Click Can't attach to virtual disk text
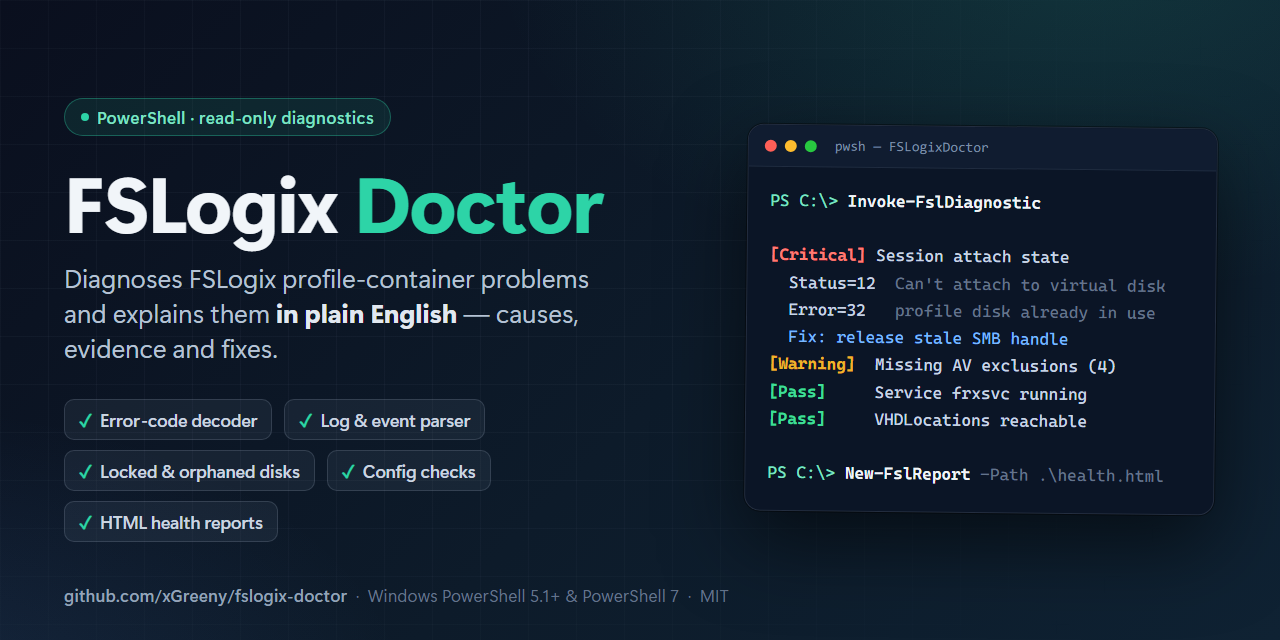1280x640 pixels. pyautogui.click(x=1030, y=285)
